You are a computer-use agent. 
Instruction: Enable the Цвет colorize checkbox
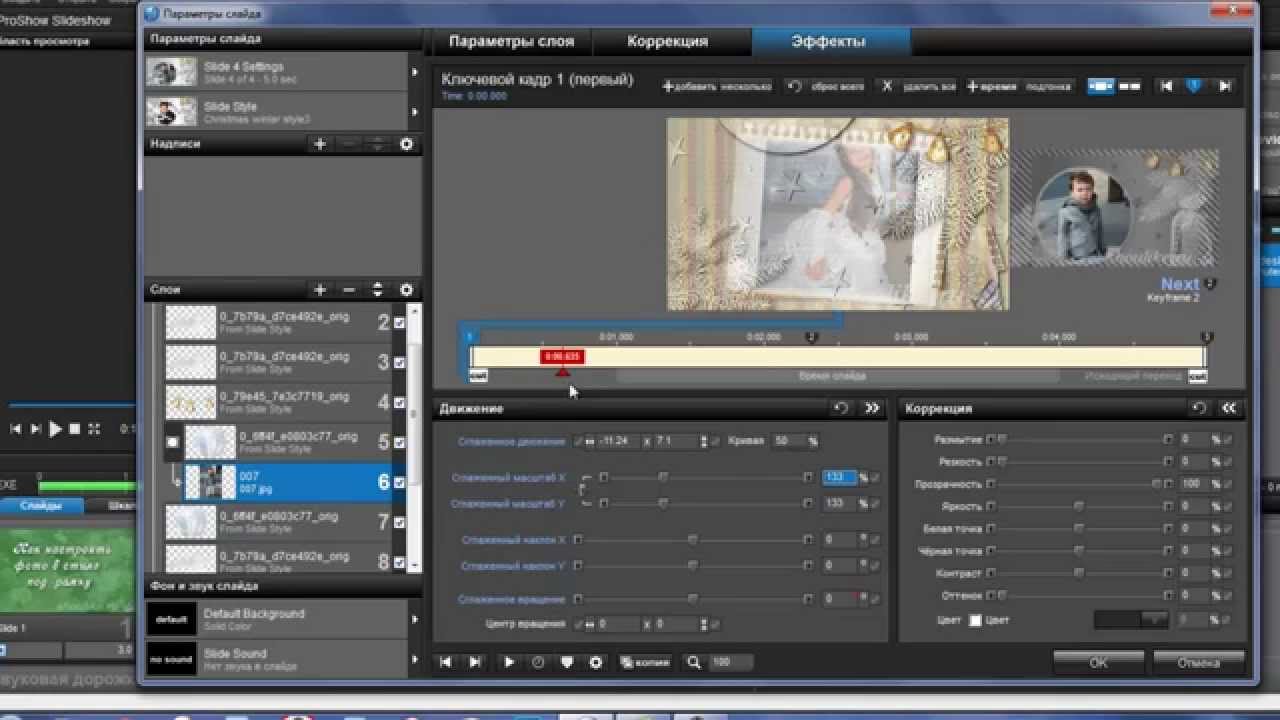[975, 620]
